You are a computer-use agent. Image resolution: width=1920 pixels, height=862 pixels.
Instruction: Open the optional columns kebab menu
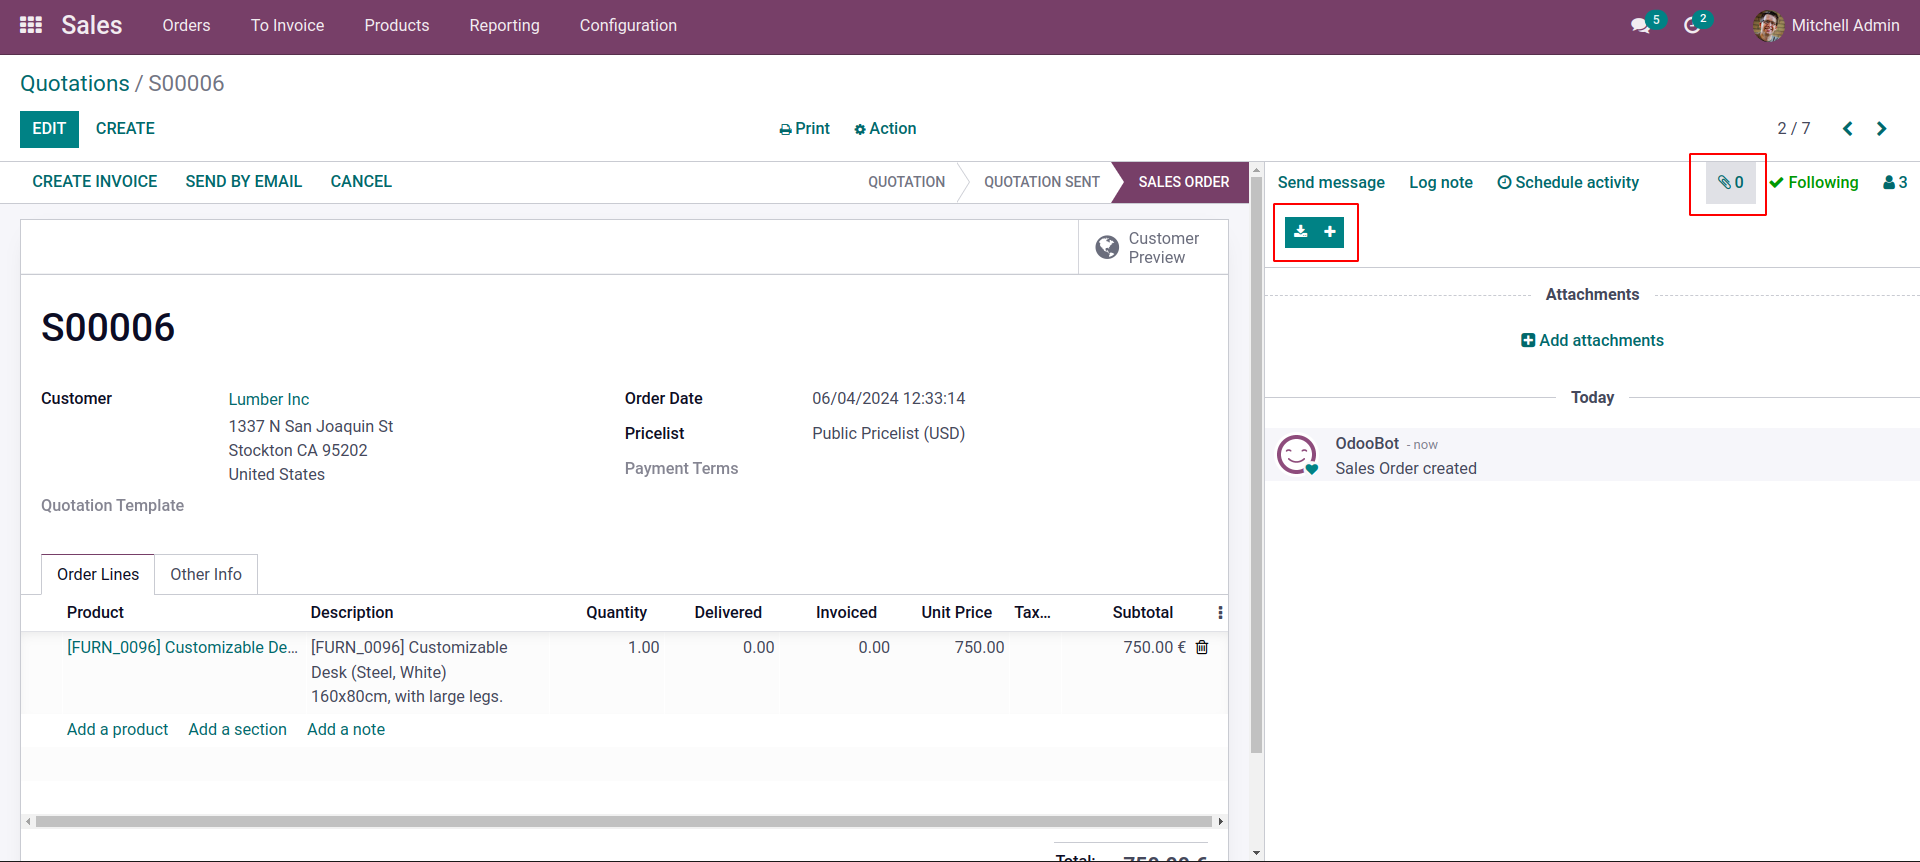pyautogui.click(x=1220, y=613)
